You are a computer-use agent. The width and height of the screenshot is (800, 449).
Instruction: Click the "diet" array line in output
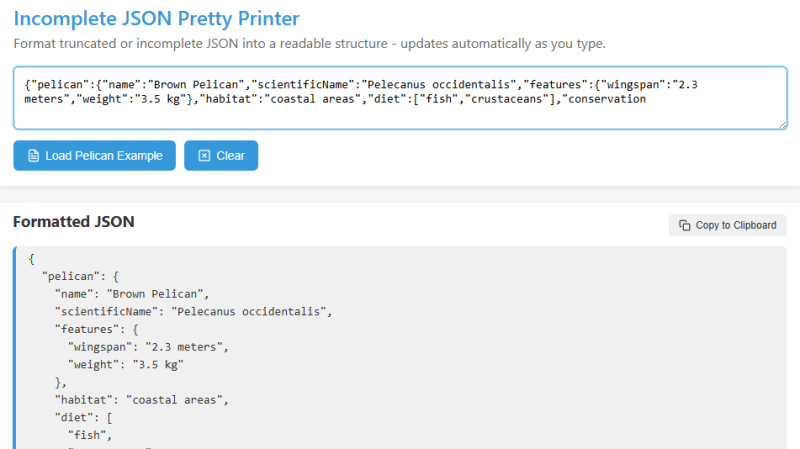coord(85,418)
